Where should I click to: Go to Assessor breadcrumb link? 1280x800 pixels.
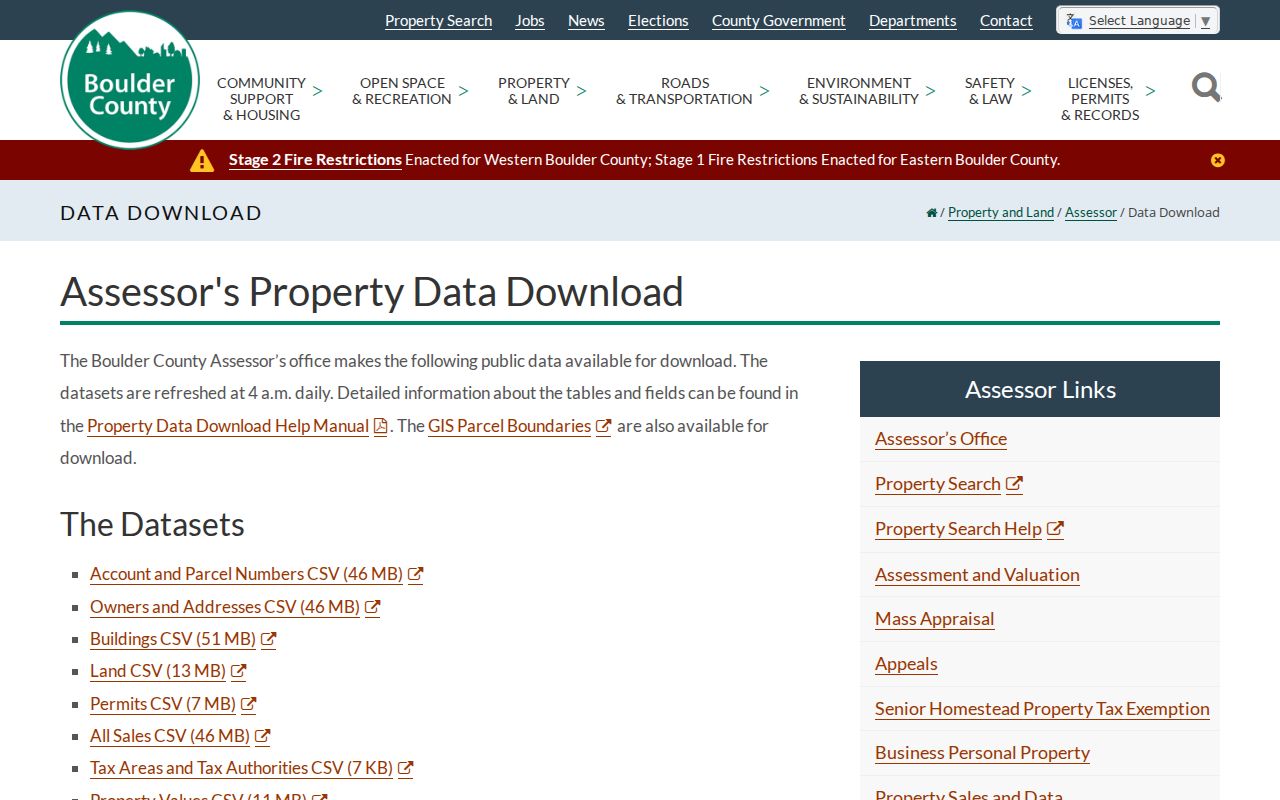coord(1091,213)
